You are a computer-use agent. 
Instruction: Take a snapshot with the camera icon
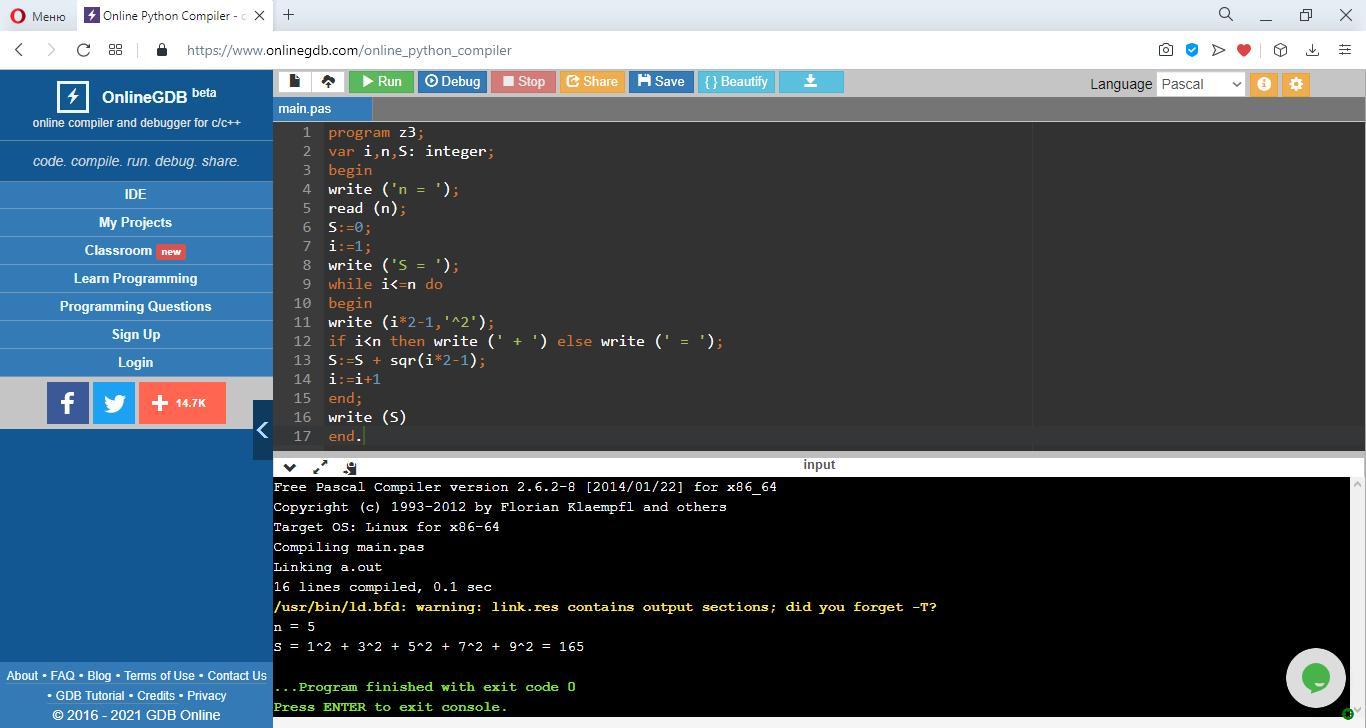[1166, 50]
